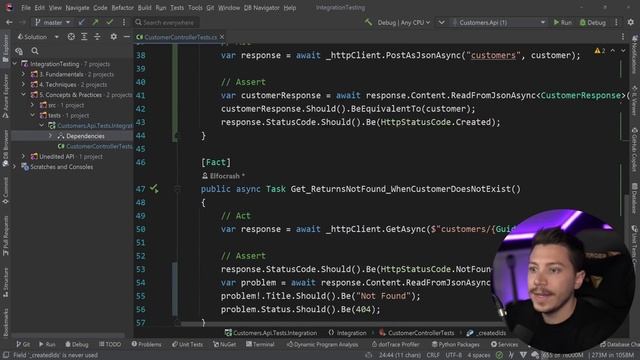This screenshot has height=360, width=640.
Task: Focus the Search everywhere field
Action: point(167,22)
